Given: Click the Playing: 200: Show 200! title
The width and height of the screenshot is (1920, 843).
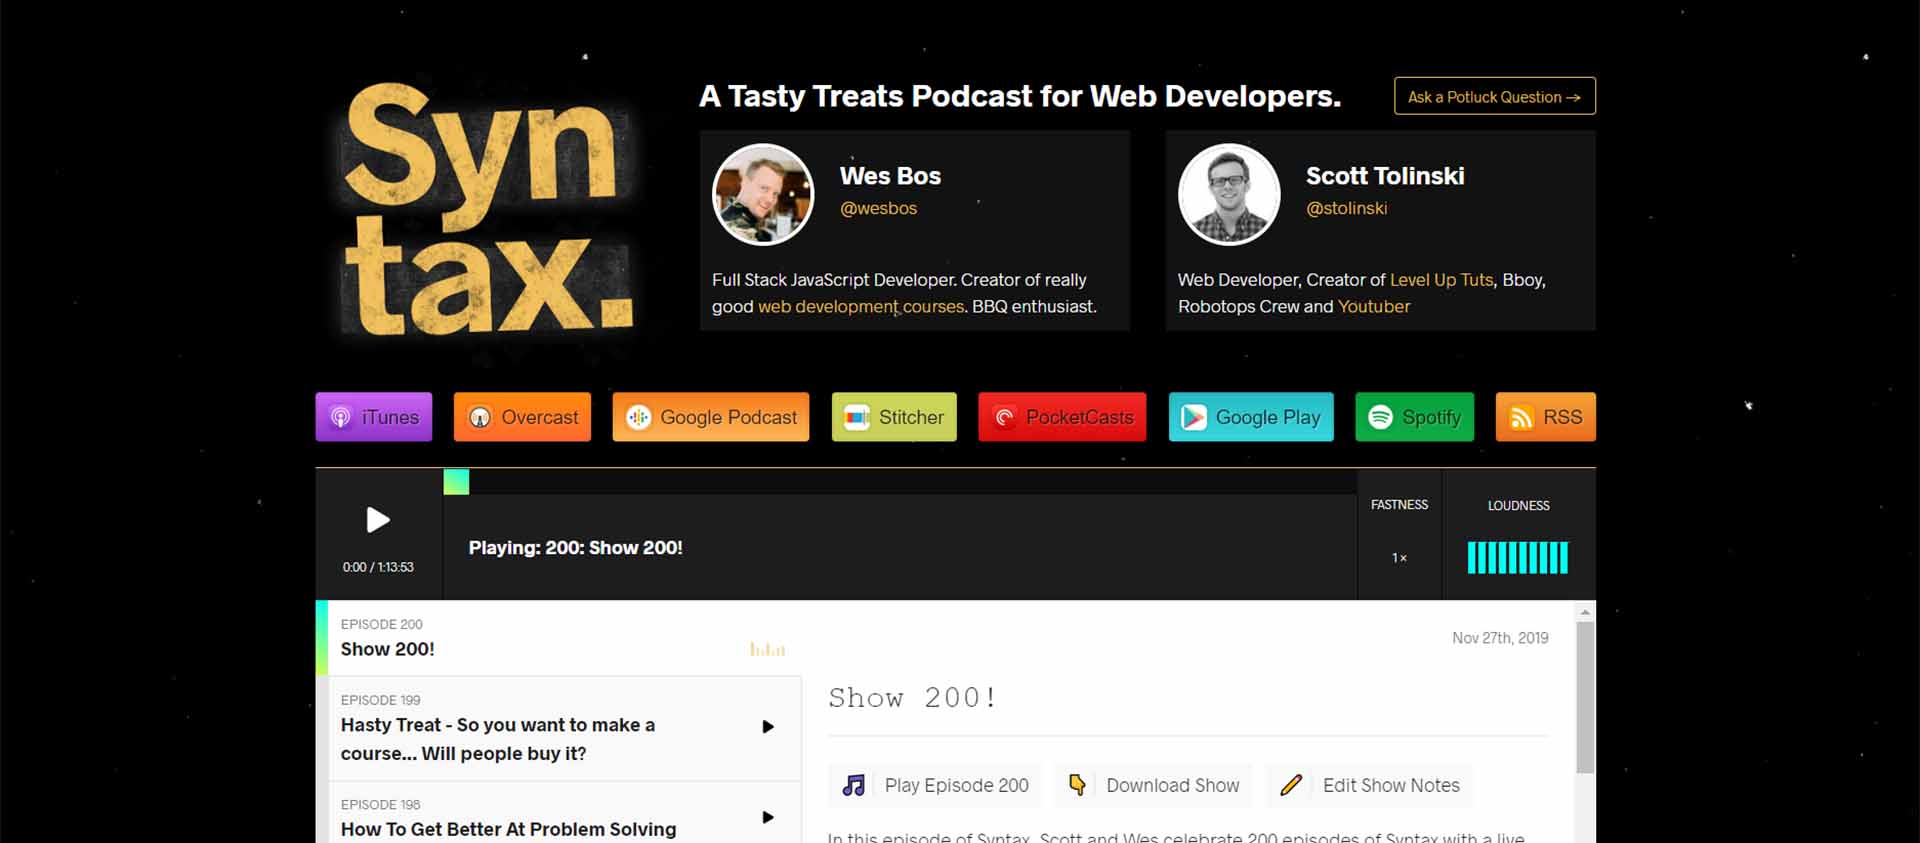Looking at the screenshot, I should pyautogui.click(x=576, y=548).
